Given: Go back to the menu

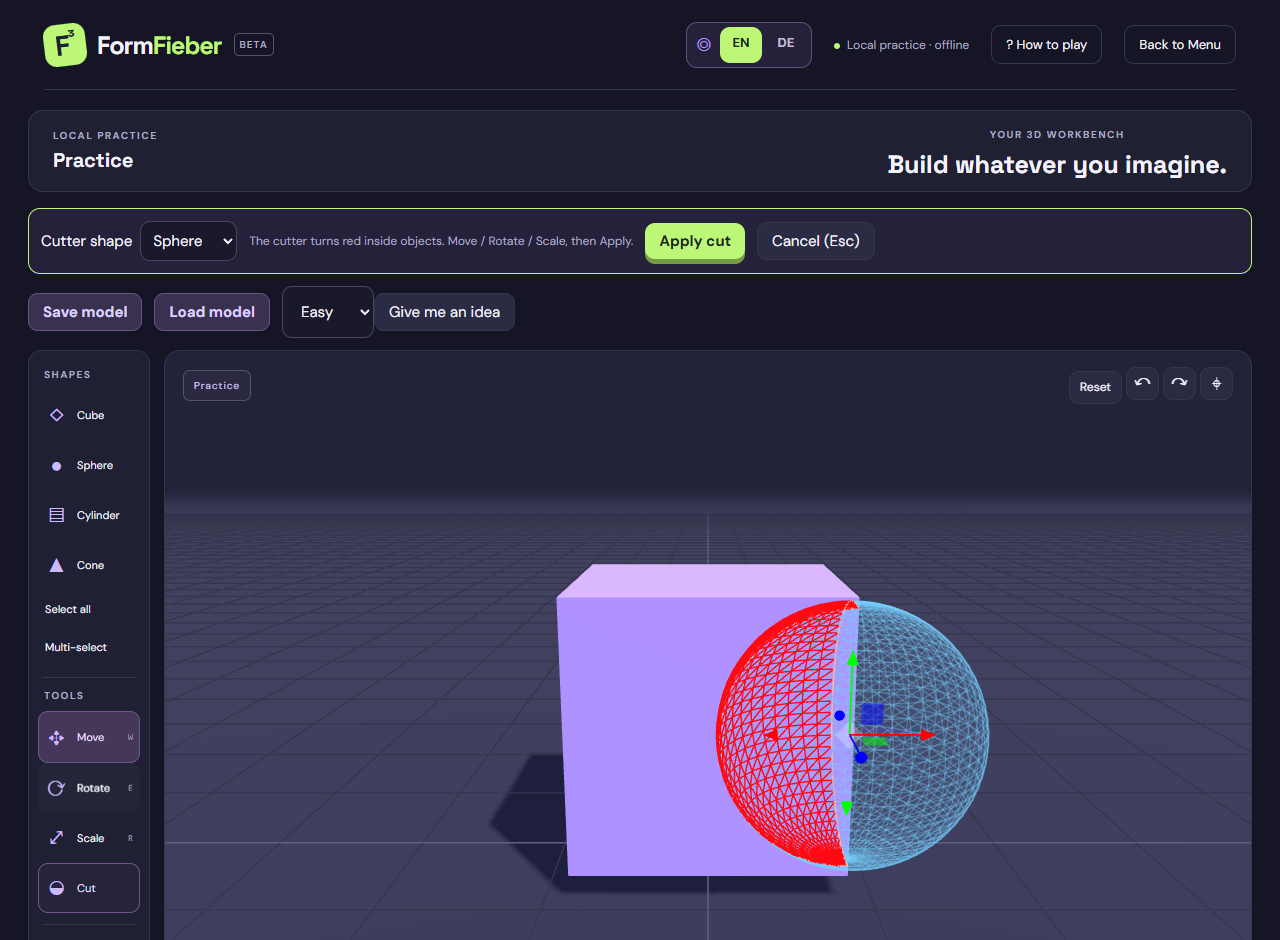Looking at the screenshot, I should [x=1180, y=45].
